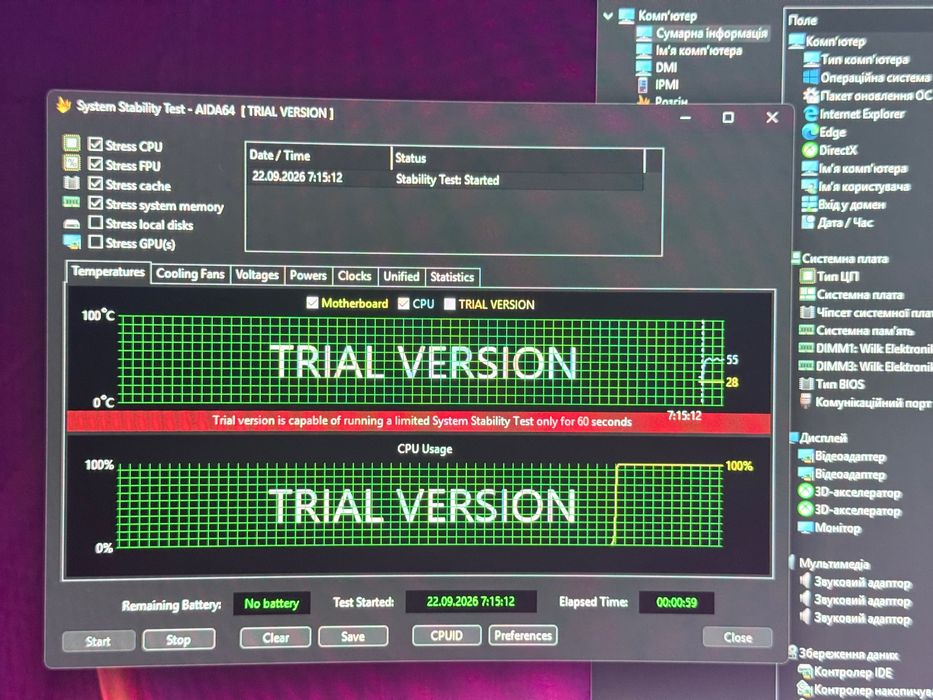Screen dimensions: 933x700
Task: Open the Cooling Fans tab
Action: coord(190,274)
